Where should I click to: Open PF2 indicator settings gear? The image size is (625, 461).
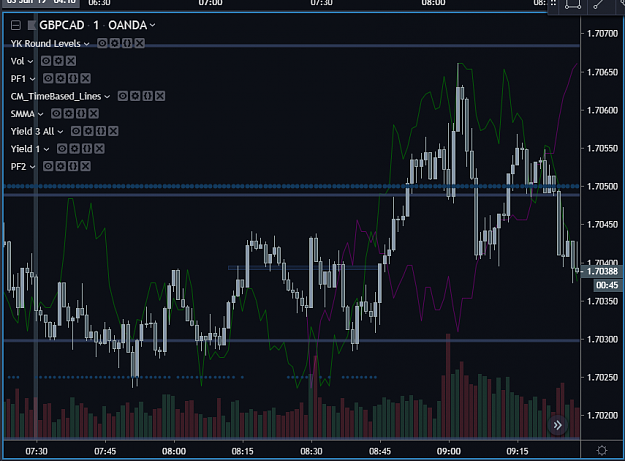61,166
